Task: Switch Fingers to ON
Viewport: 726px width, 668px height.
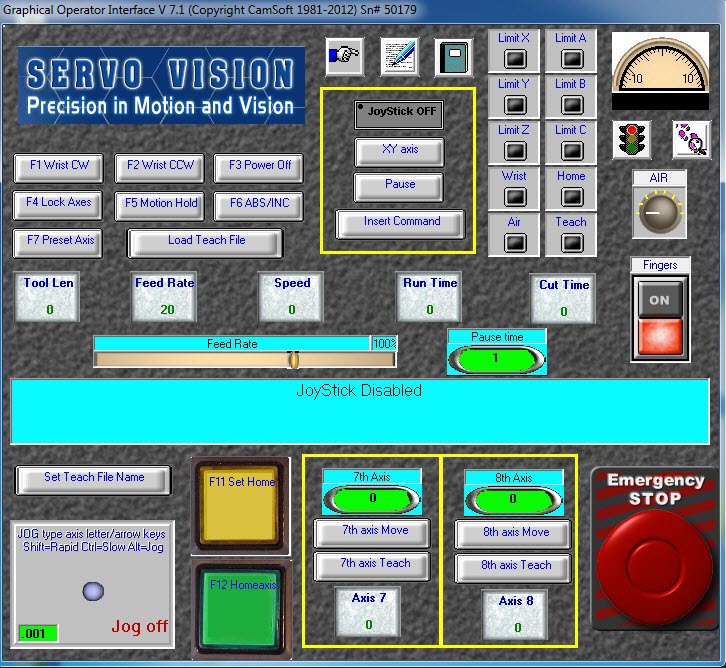Action: click(659, 300)
